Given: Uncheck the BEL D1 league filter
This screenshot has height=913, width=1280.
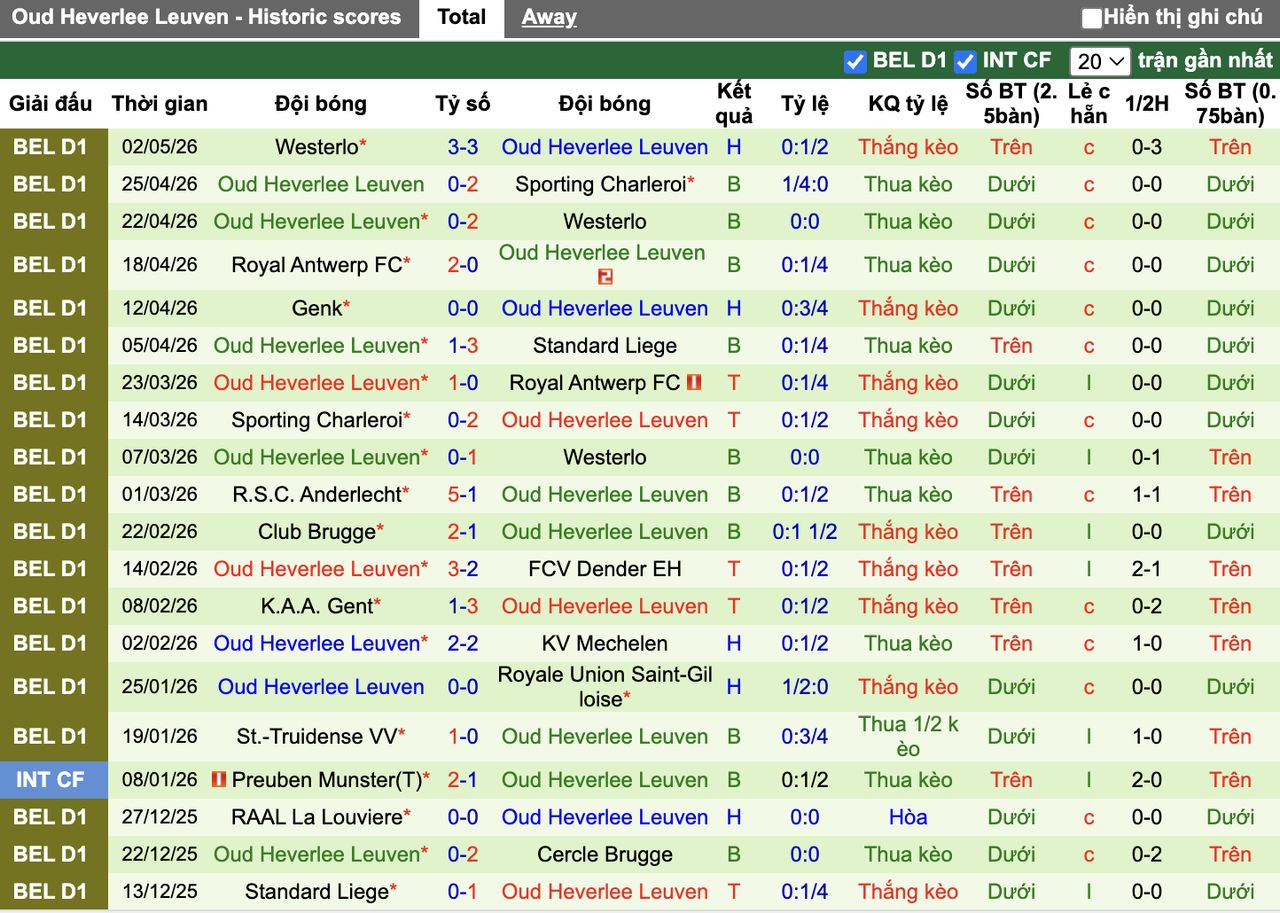Looking at the screenshot, I should tap(854, 61).
